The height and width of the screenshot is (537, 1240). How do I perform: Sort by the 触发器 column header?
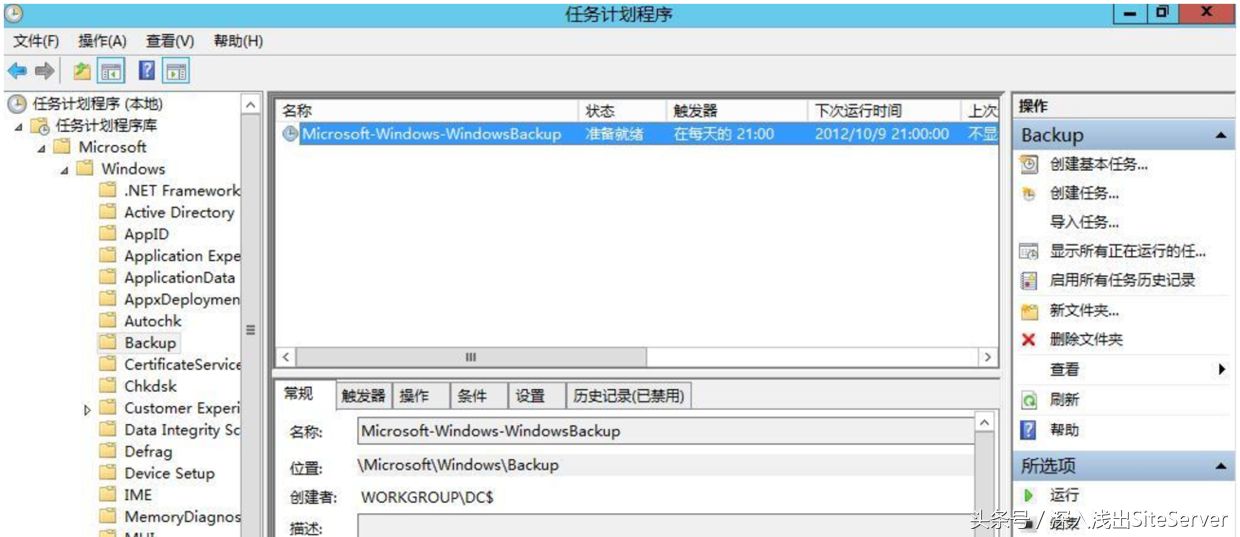737,111
